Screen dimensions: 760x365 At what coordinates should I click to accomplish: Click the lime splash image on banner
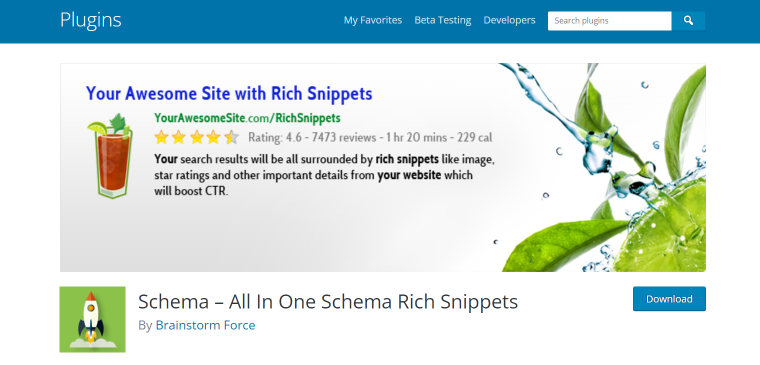(x=603, y=167)
